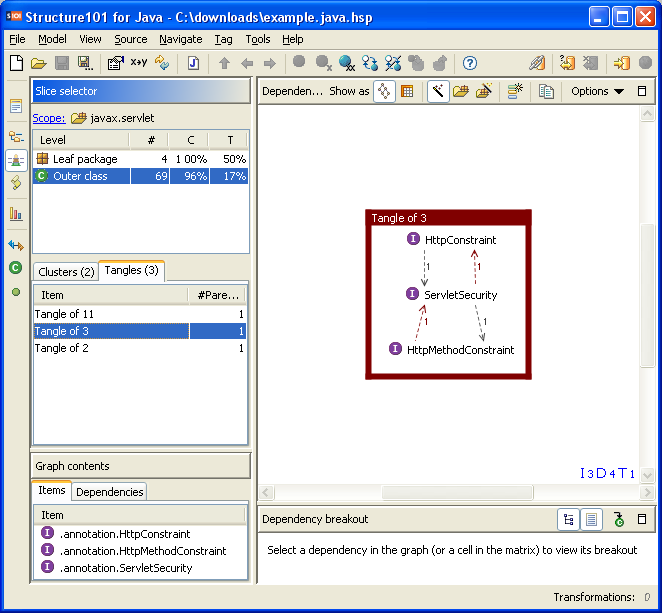Click the green circular arrow breakout icon
The image size is (662, 613).
[619, 519]
